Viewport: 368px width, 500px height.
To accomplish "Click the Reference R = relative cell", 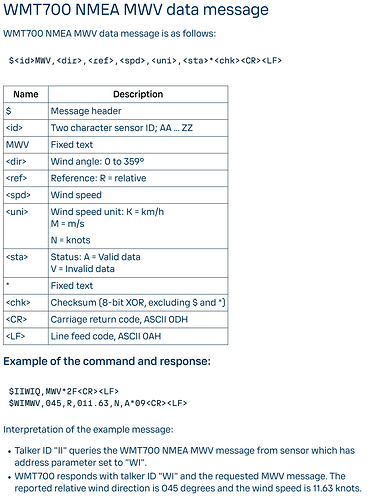I will [138, 178].
